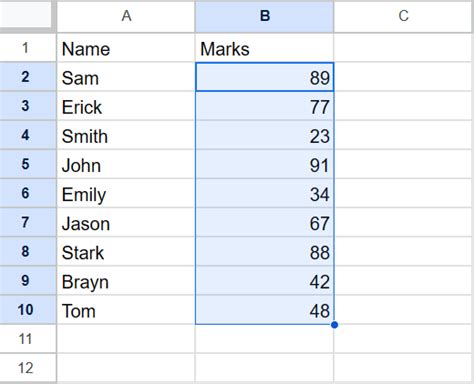Select column A header
This screenshot has height=384, width=474.
coord(126,16)
